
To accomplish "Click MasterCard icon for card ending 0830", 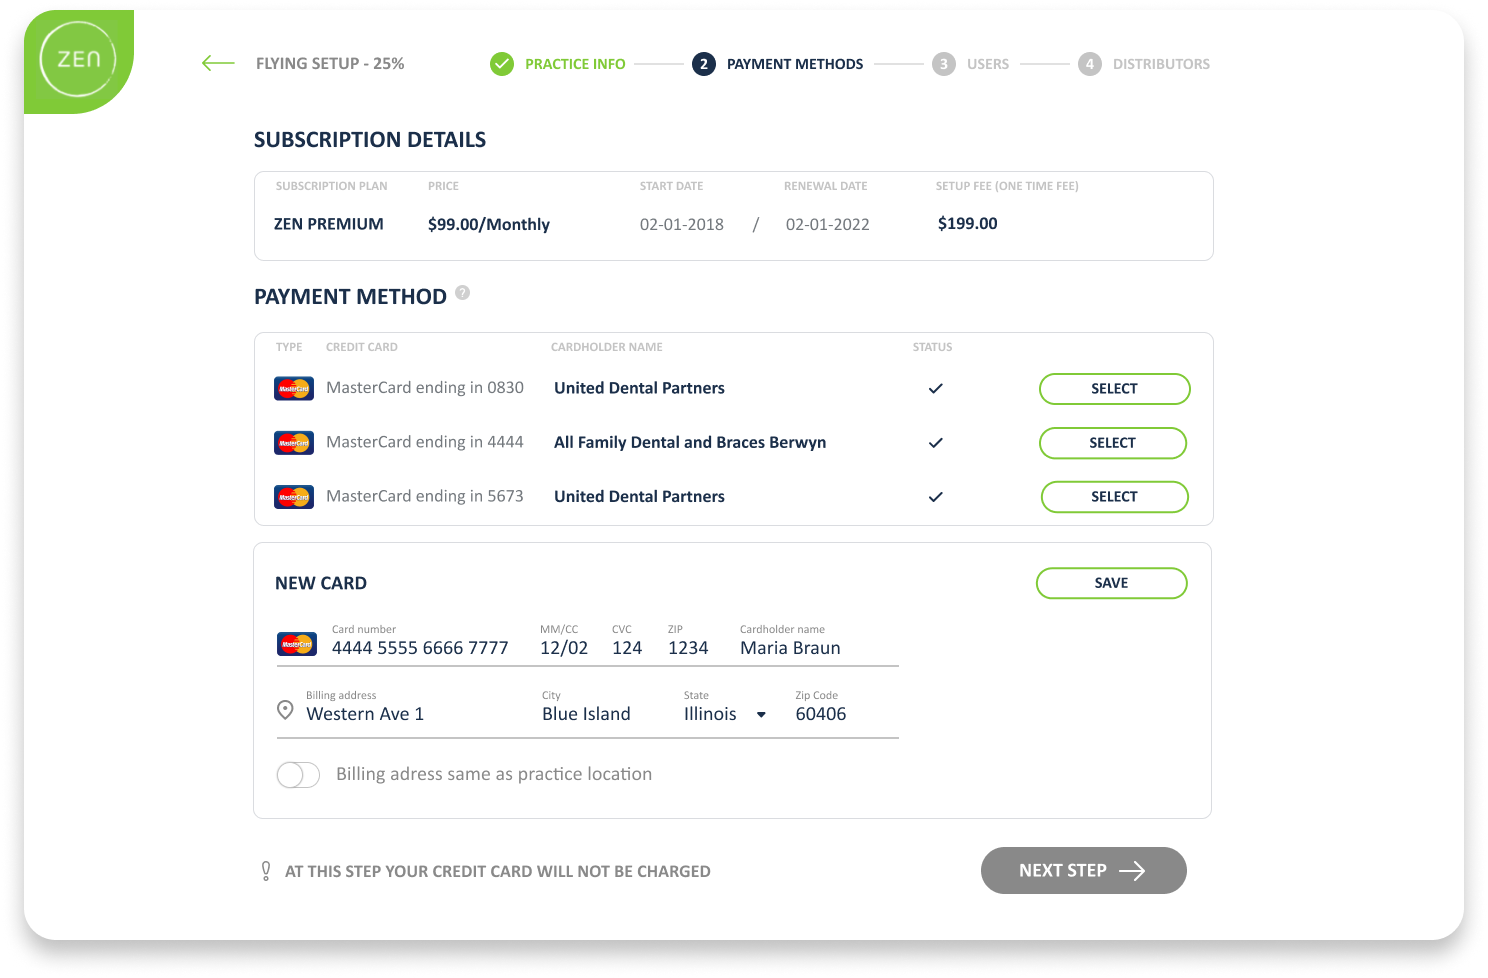I will pyautogui.click(x=294, y=388).
